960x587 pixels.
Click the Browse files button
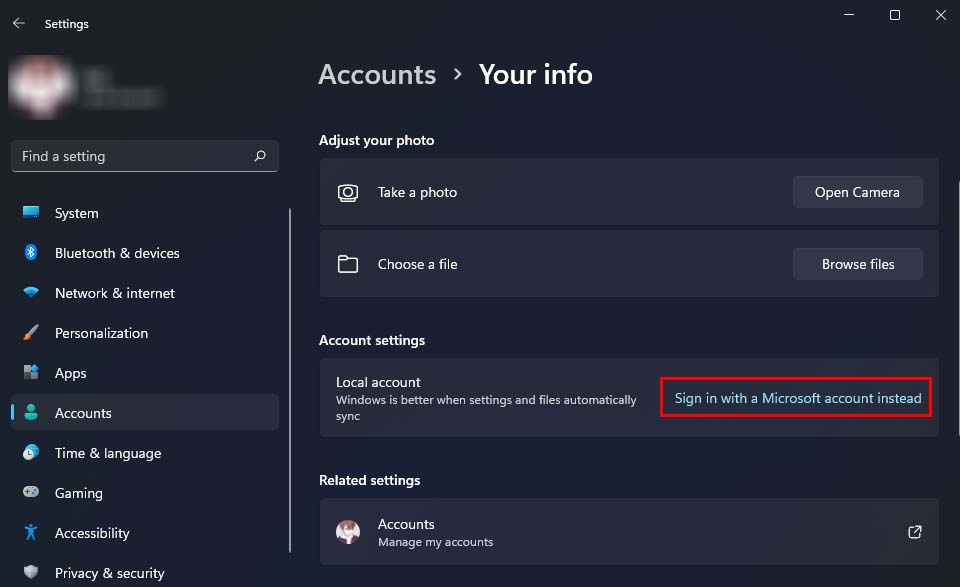point(857,264)
